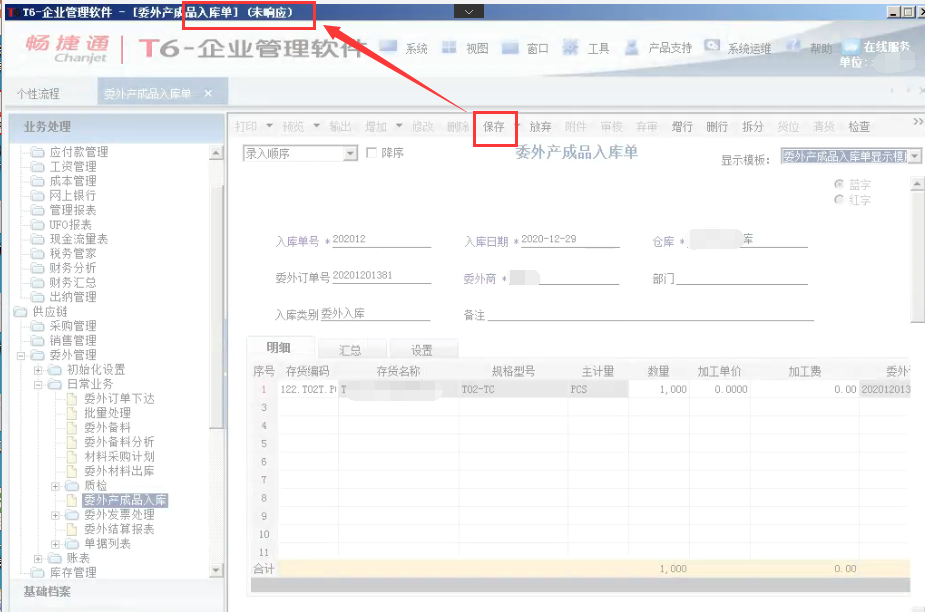Close the 委外产成品入库单 tab
Screen dimensions: 925x612
pyautogui.click(x=208, y=93)
